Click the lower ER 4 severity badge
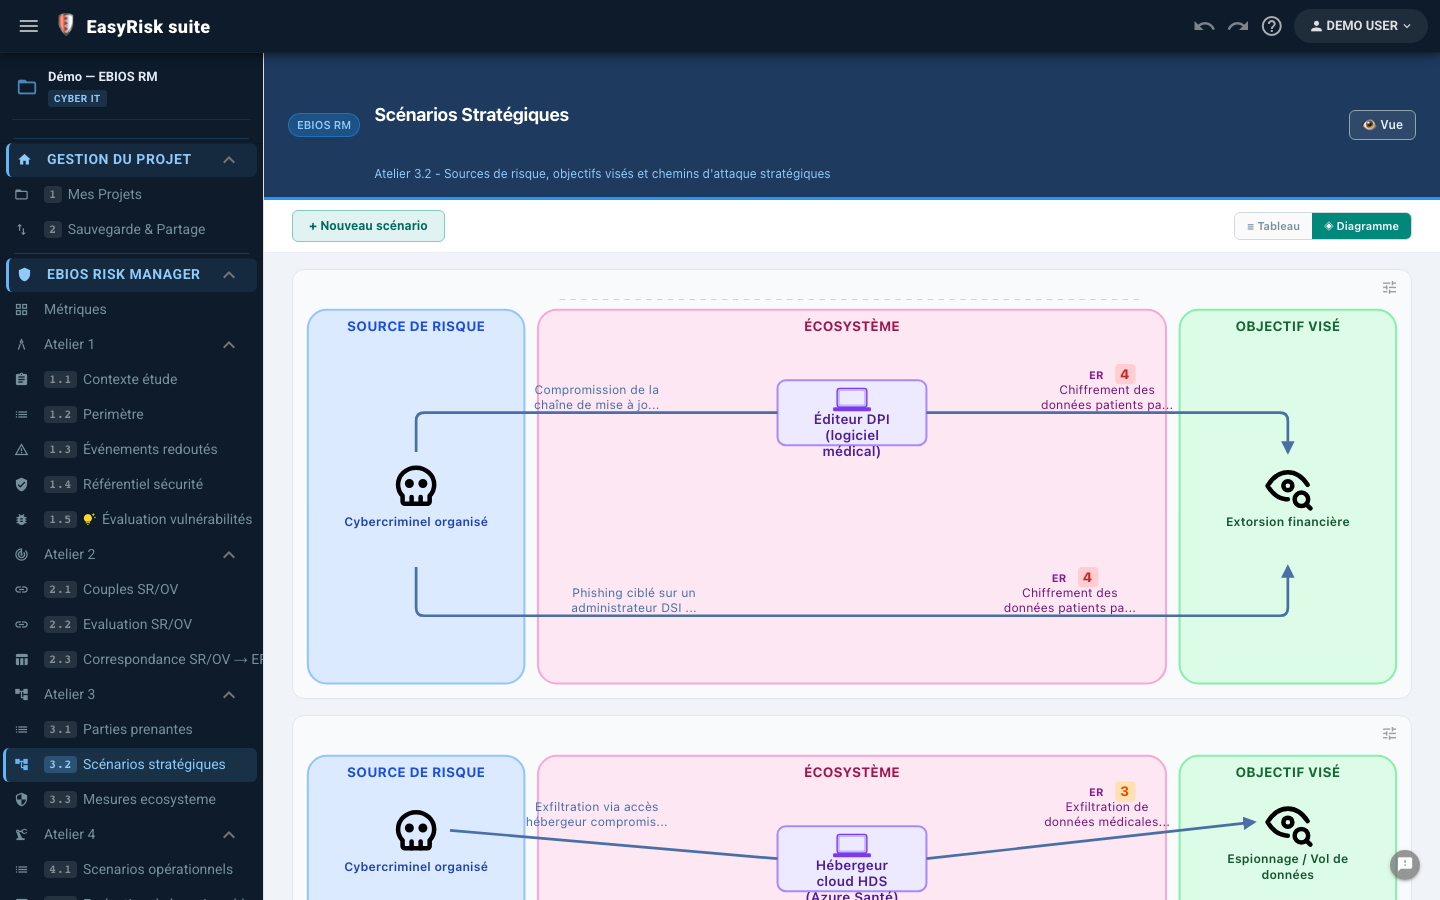This screenshot has width=1440, height=900. tap(1087, 577)
